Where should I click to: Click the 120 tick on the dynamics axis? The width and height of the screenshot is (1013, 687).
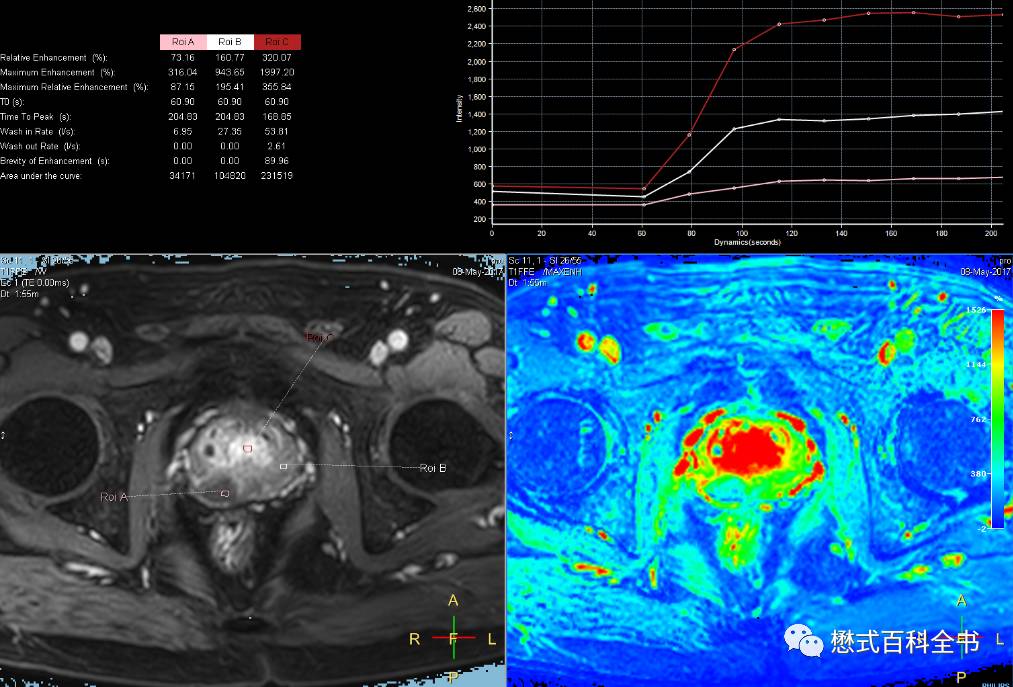pos(791,233)
